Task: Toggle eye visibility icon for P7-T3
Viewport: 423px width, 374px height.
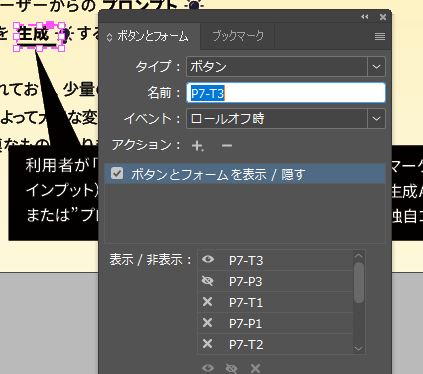Action: tap(208, 259)
